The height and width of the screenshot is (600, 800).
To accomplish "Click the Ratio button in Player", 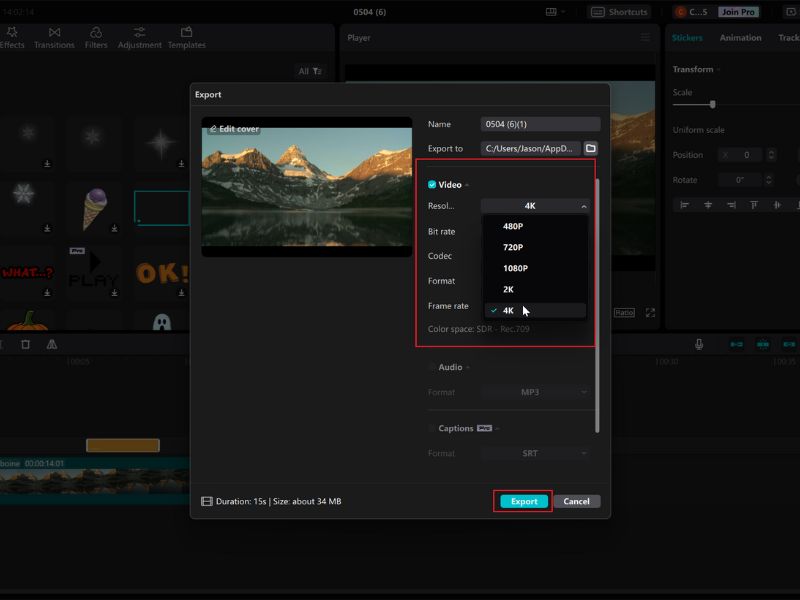I will point(624,312).
